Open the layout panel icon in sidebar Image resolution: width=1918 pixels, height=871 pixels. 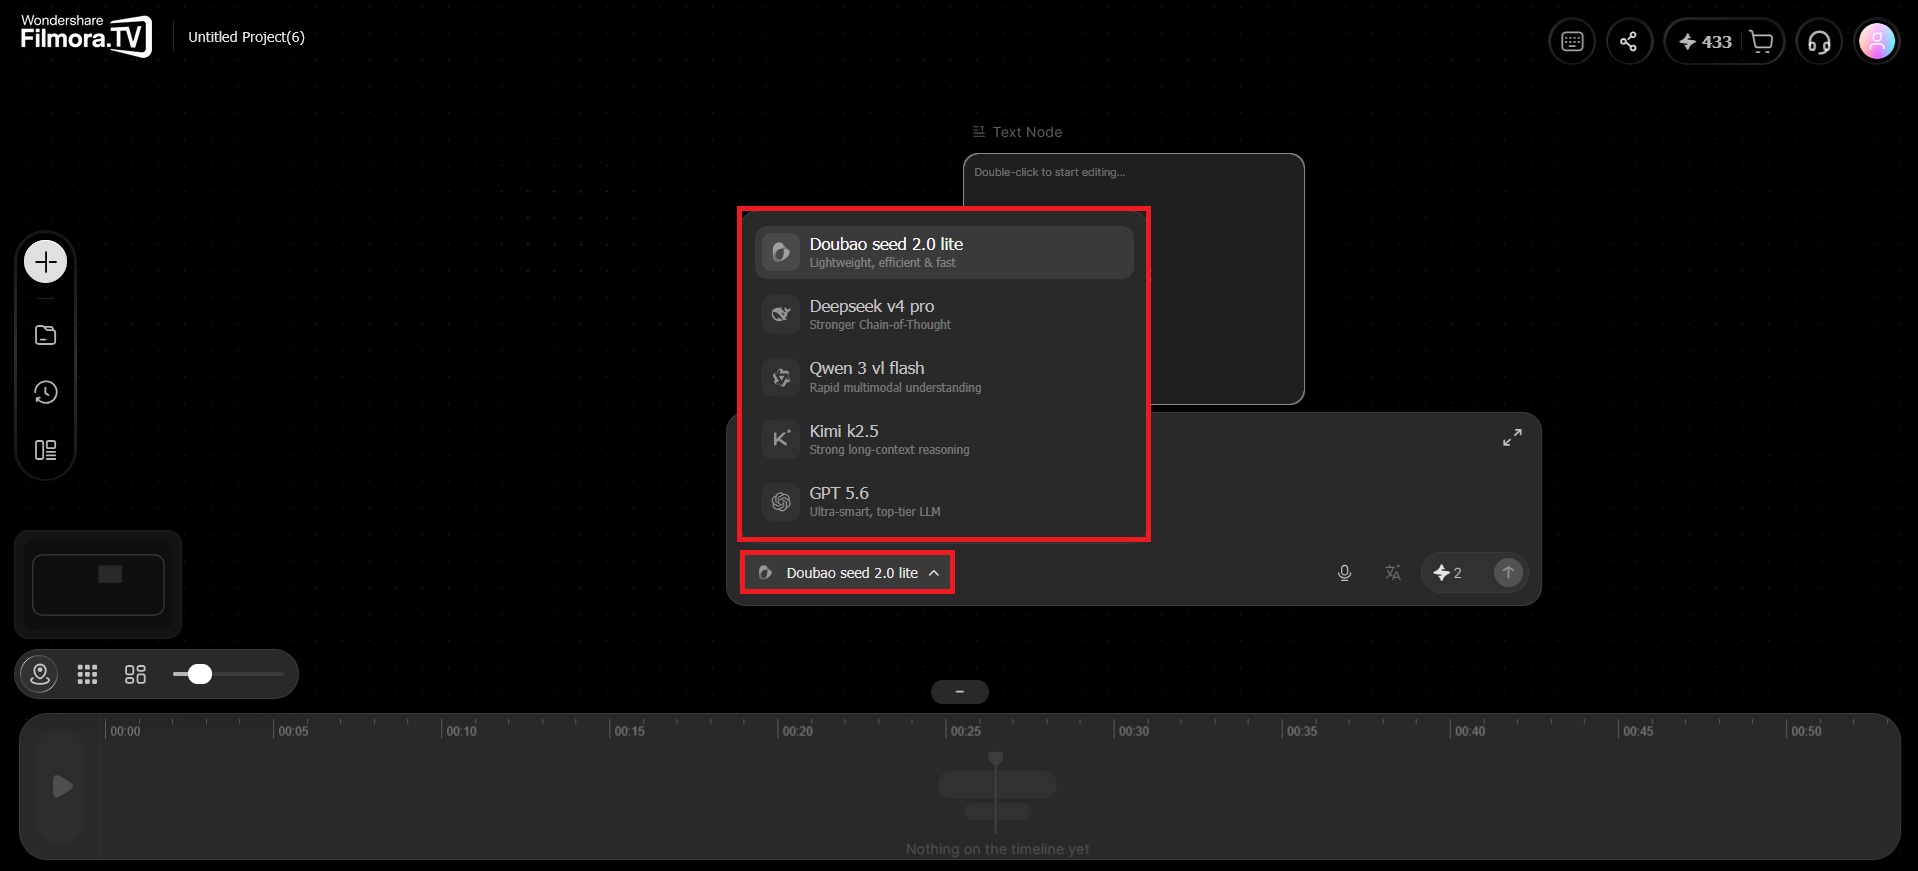45,450
